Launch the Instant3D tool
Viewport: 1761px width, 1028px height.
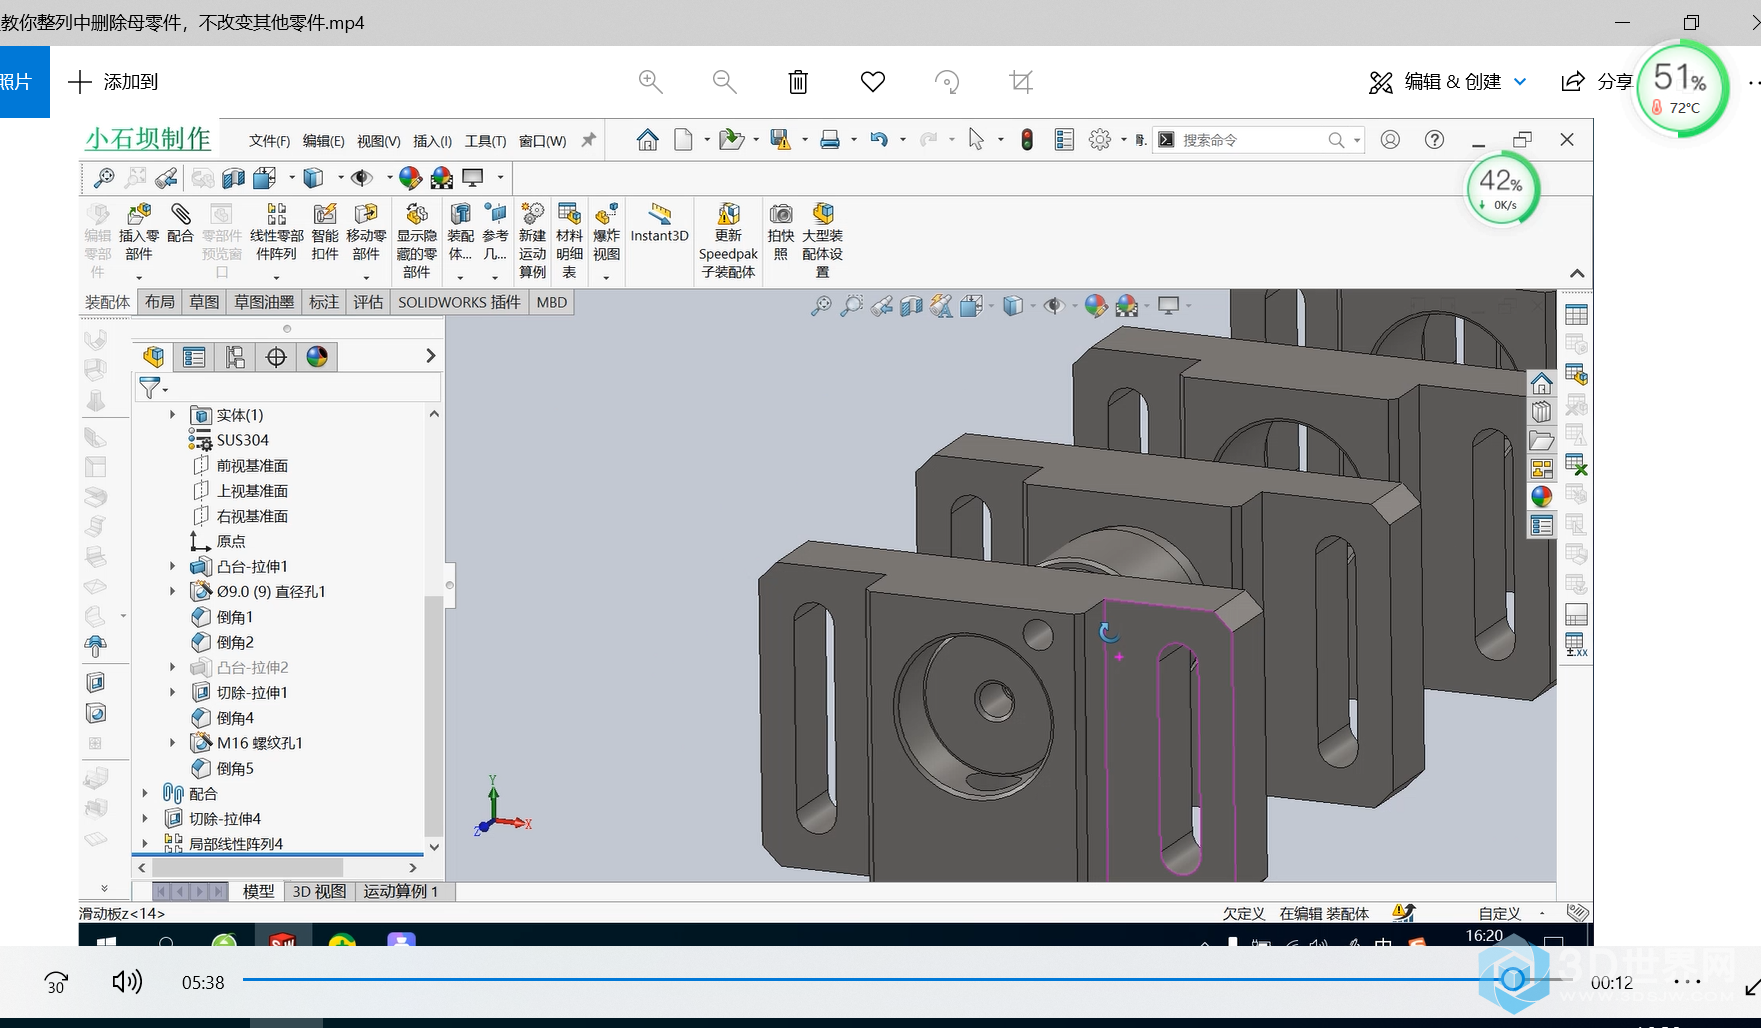pyautogui.click(x=659, y=214)
